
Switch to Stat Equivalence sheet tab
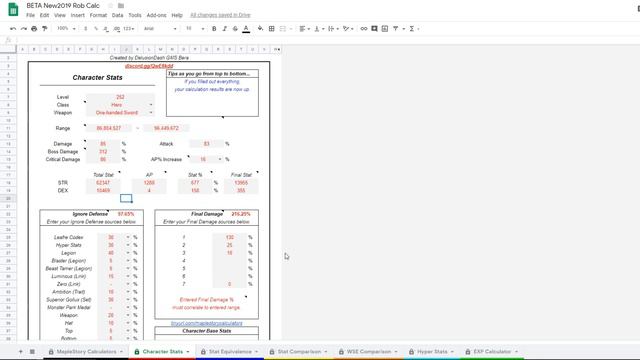[230, 351]
